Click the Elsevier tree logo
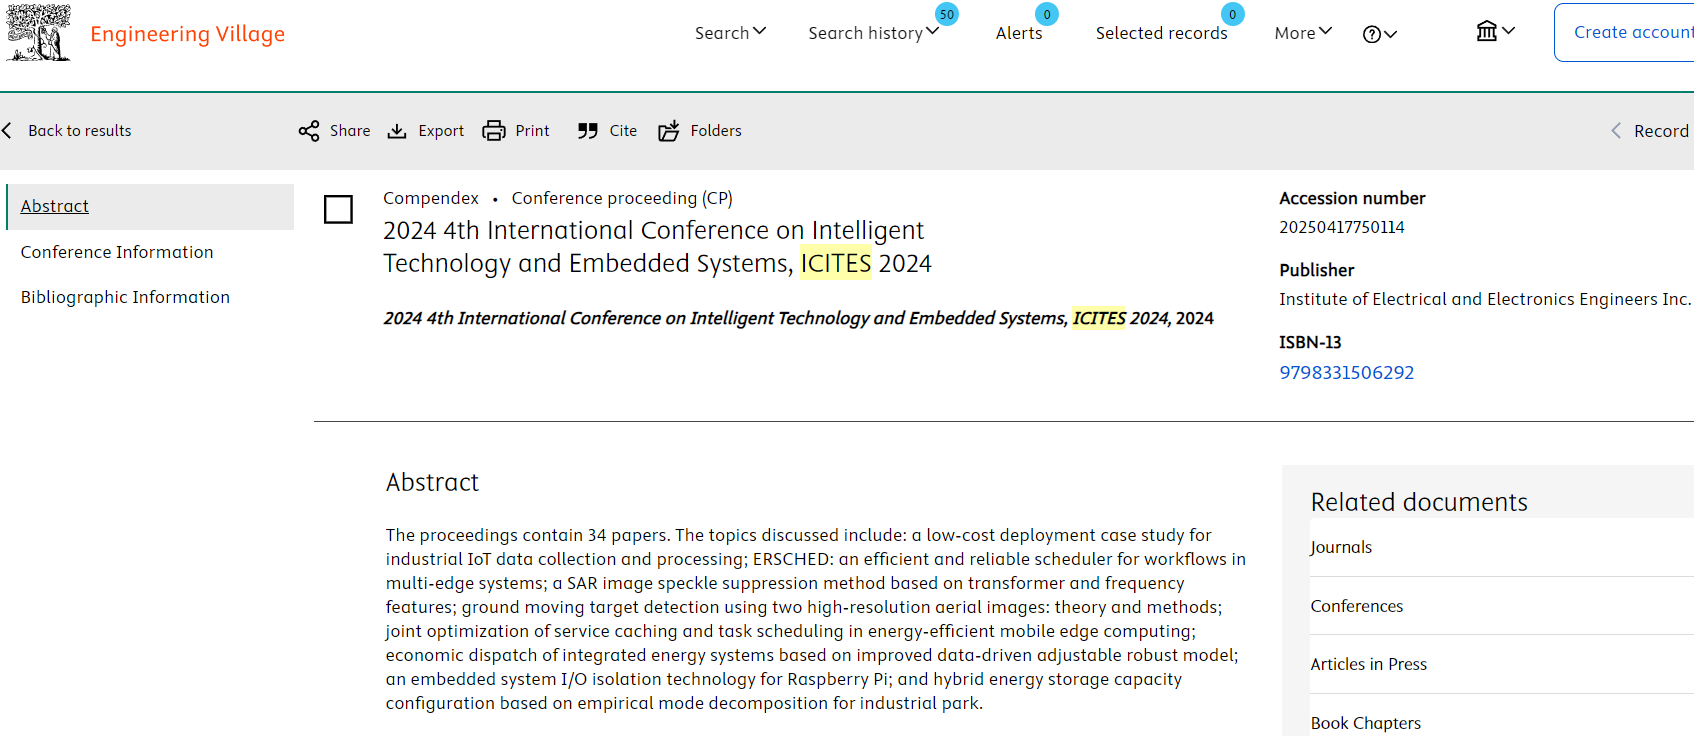 click(x=39, y=33)
